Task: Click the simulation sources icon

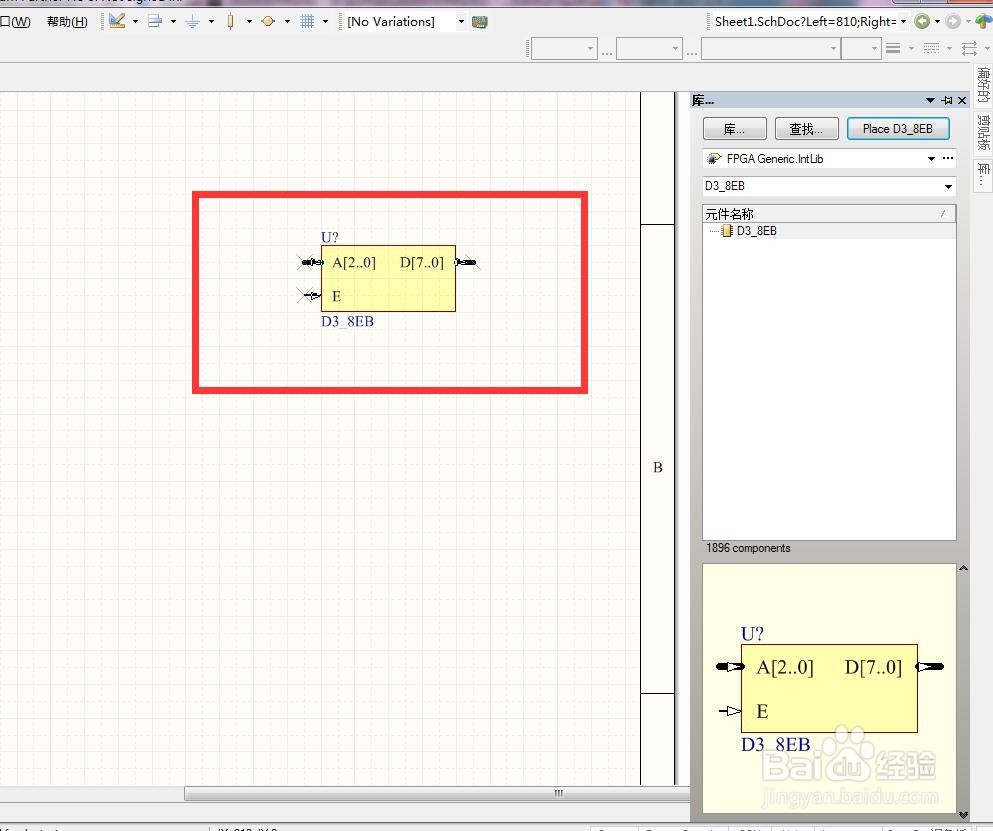Action: pyautogui.click(x=269, y=22)
